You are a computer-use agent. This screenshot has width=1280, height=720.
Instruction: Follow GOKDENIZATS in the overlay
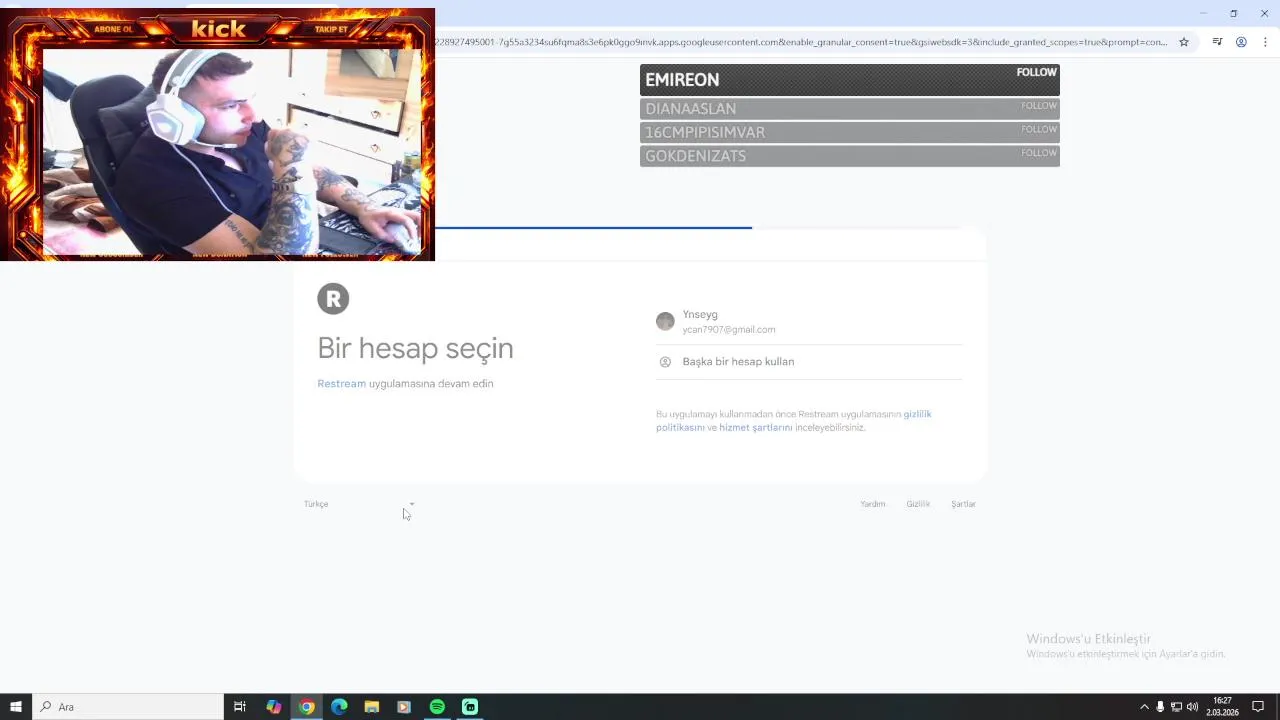tap(1038, 153)
